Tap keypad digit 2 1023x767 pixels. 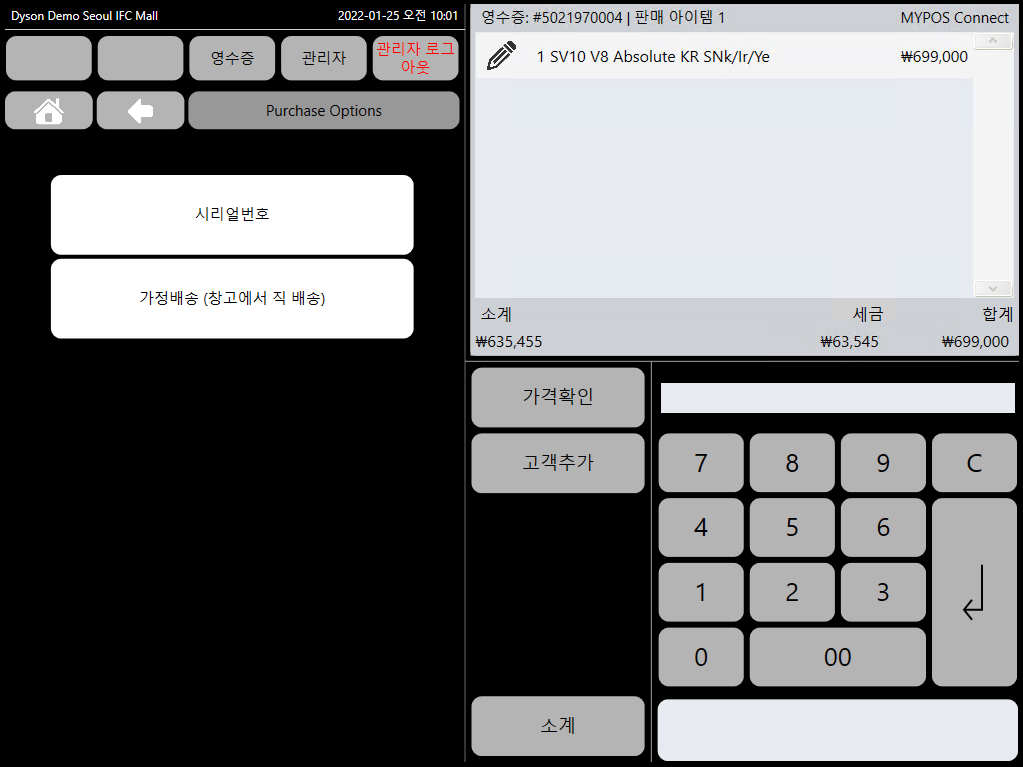point(792,592)
